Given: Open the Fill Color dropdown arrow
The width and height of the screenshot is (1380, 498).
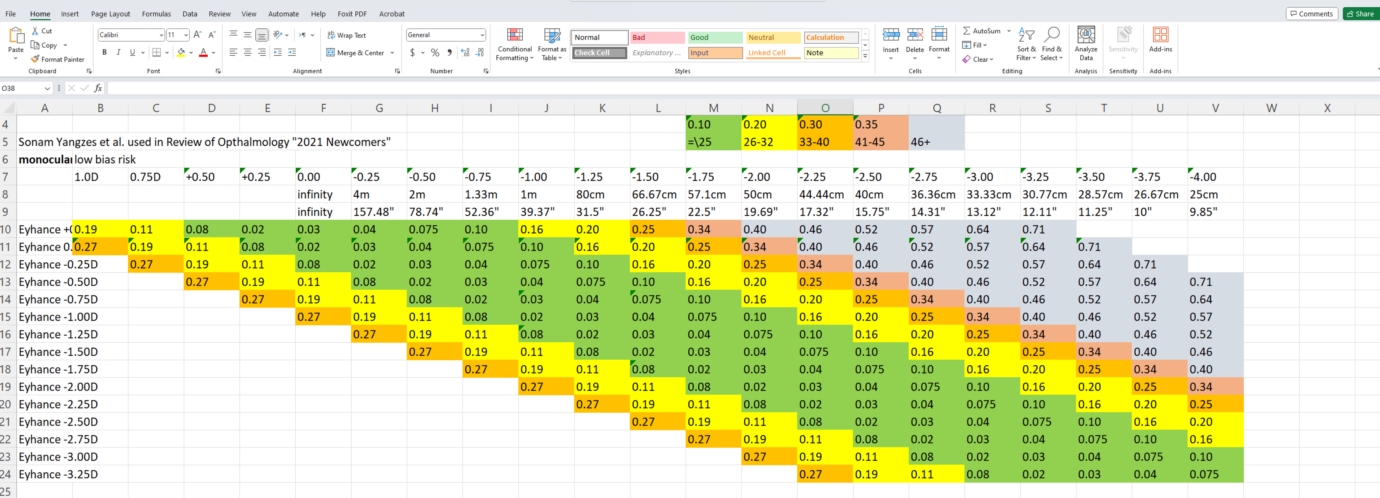Looking at the screenshot, I should tap(190, 52).
